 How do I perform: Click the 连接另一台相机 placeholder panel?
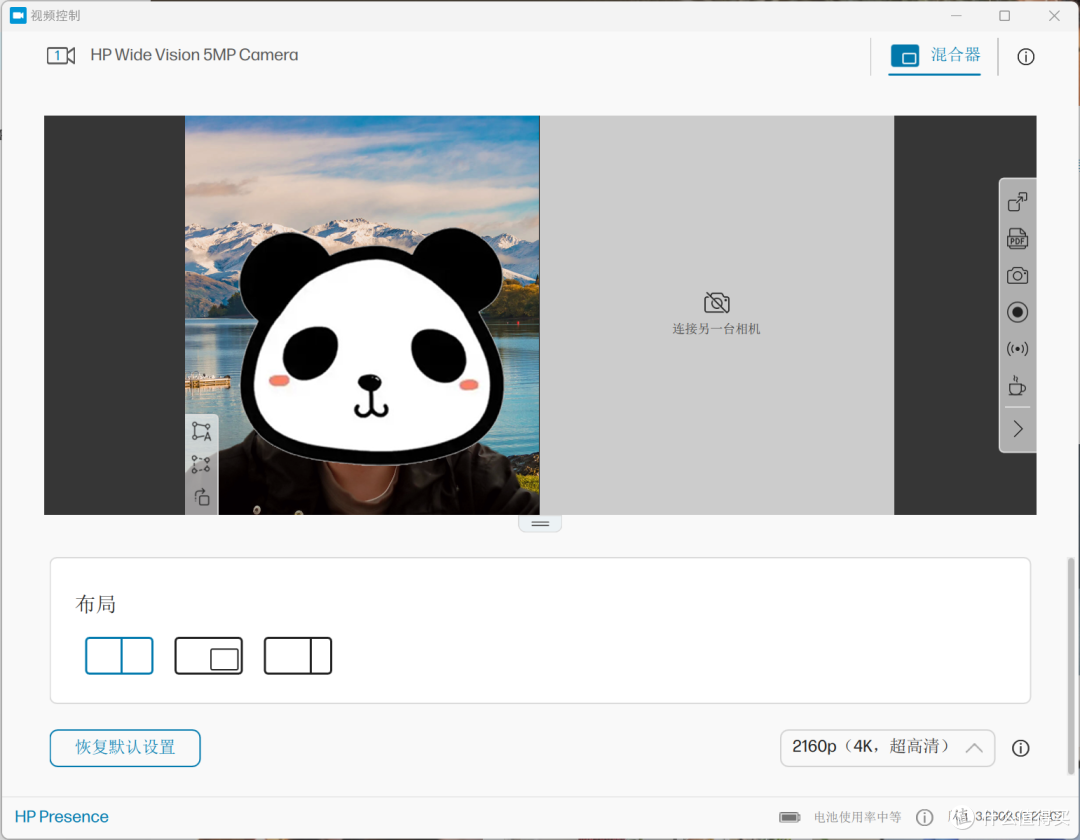tap(716, 315)
